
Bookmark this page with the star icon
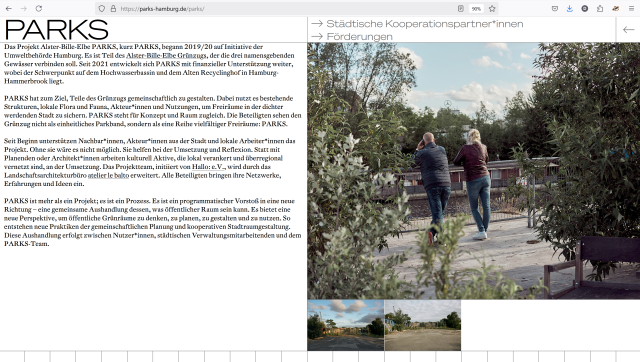[x=492, y=9]
